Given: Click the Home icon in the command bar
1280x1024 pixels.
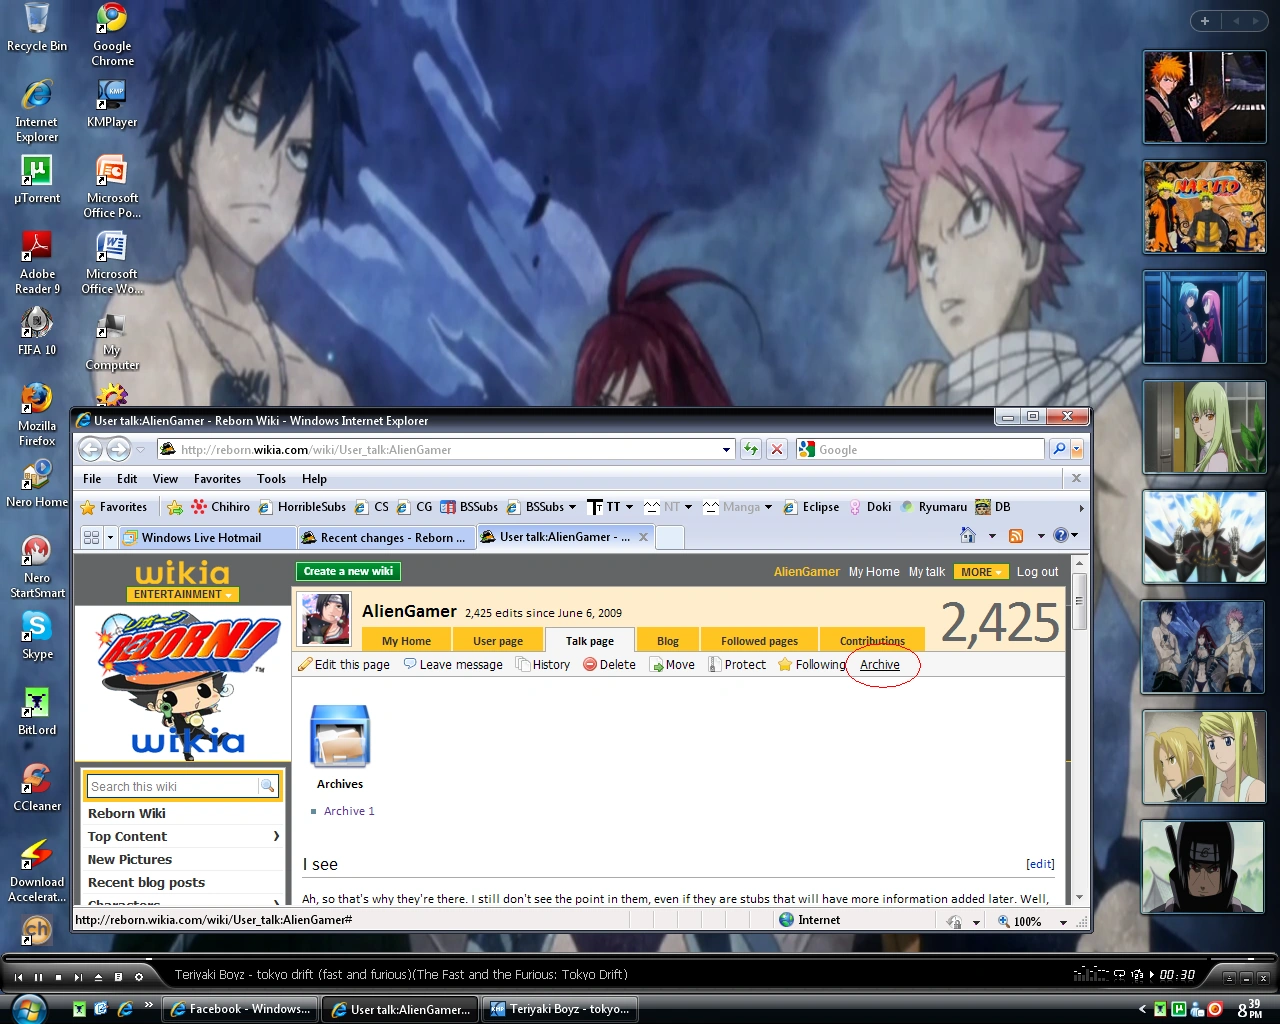Looking at the screenshot, I should click(x=967, y=535).
